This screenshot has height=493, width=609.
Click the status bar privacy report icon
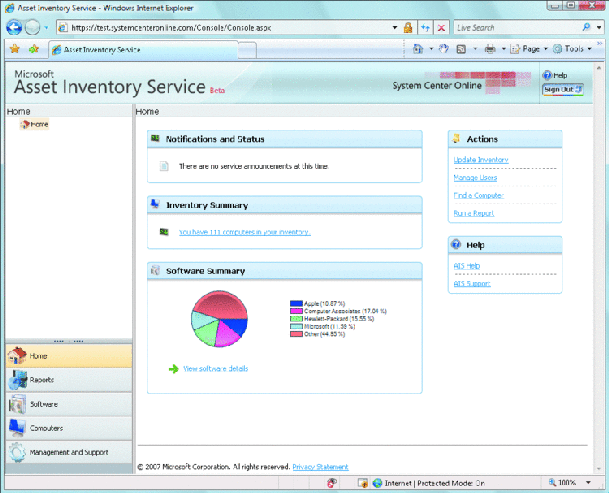[x=332, y=483]
